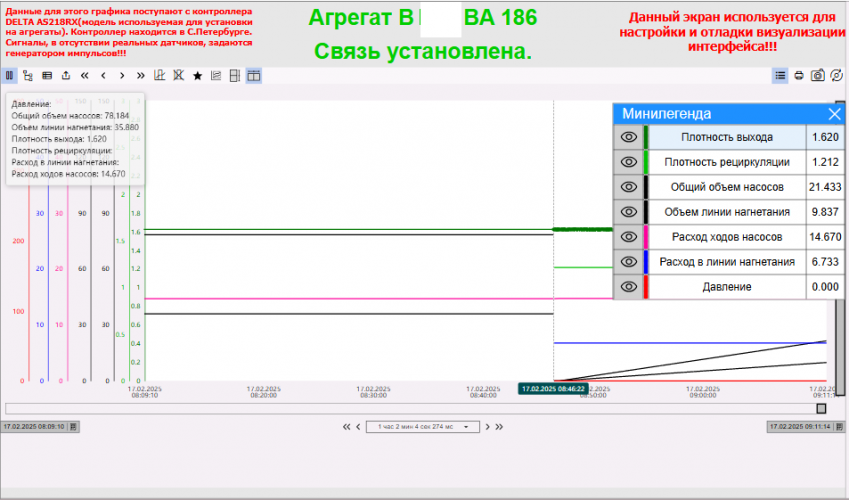Click the refresh/sync icon at top right
The height and width of the screenshot is (500, 849).
coord(836,75)
